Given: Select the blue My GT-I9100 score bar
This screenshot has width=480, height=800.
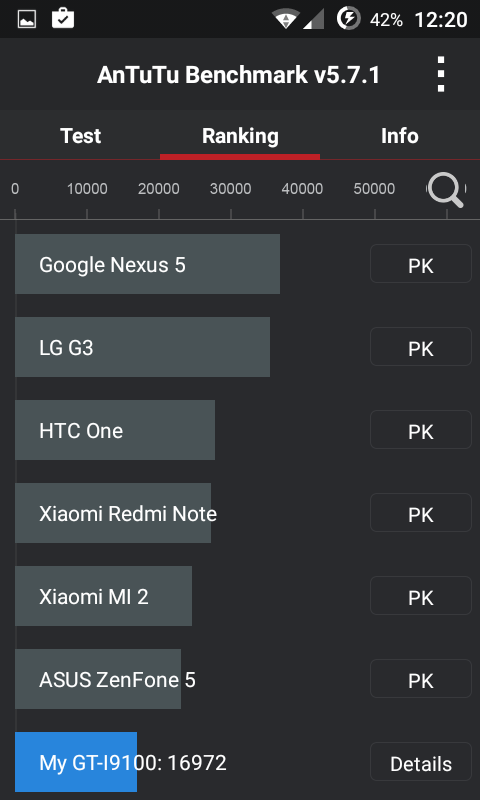Looking at the screenshot, I should [x=76, y=762].
